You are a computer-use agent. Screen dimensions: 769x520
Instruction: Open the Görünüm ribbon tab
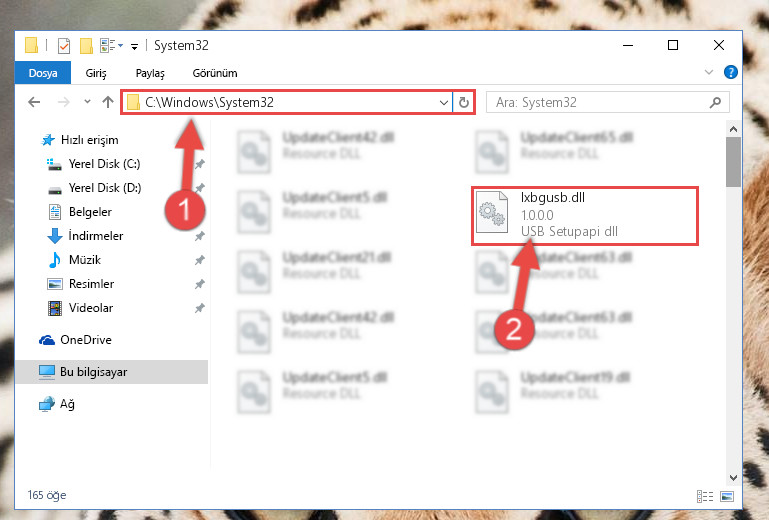(215, 73)
